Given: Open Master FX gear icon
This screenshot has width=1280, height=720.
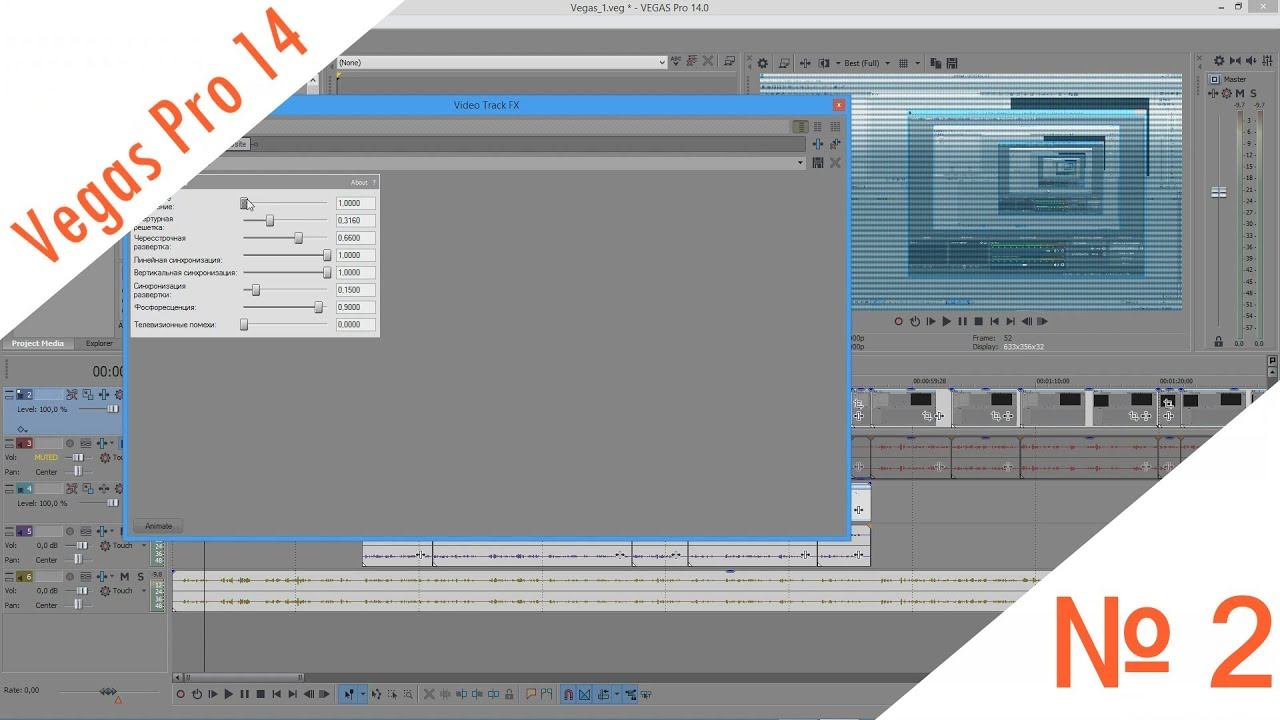Looking at the screenshot, I should 1213,94.
